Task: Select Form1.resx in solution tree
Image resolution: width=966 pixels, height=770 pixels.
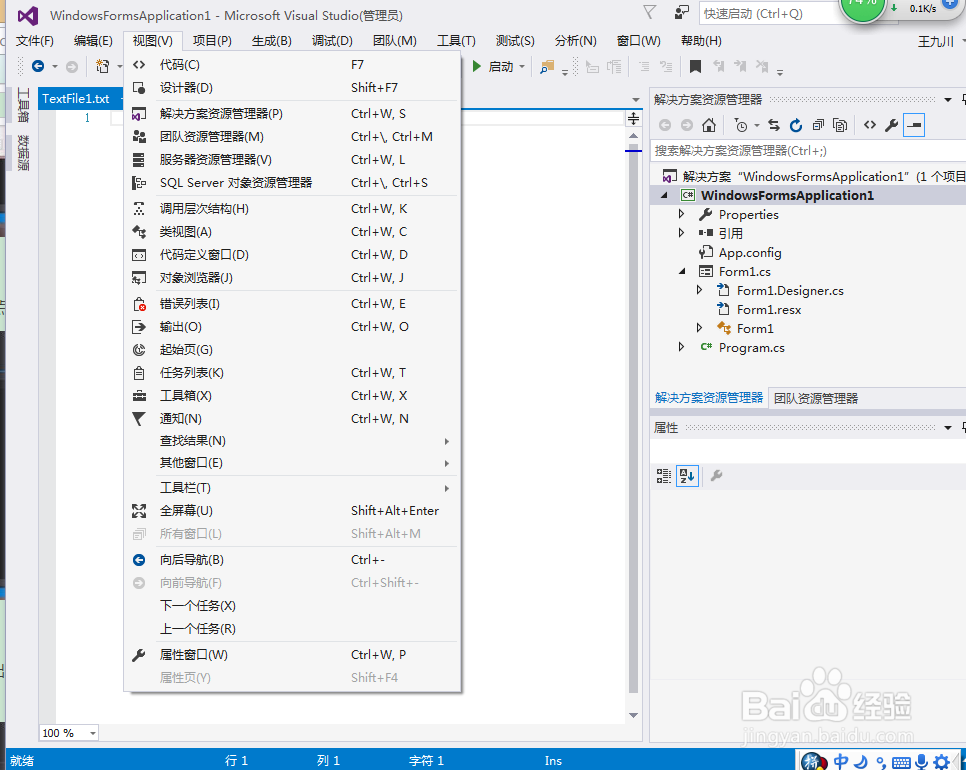Action: pyautogui.click(x=769, y=309)
